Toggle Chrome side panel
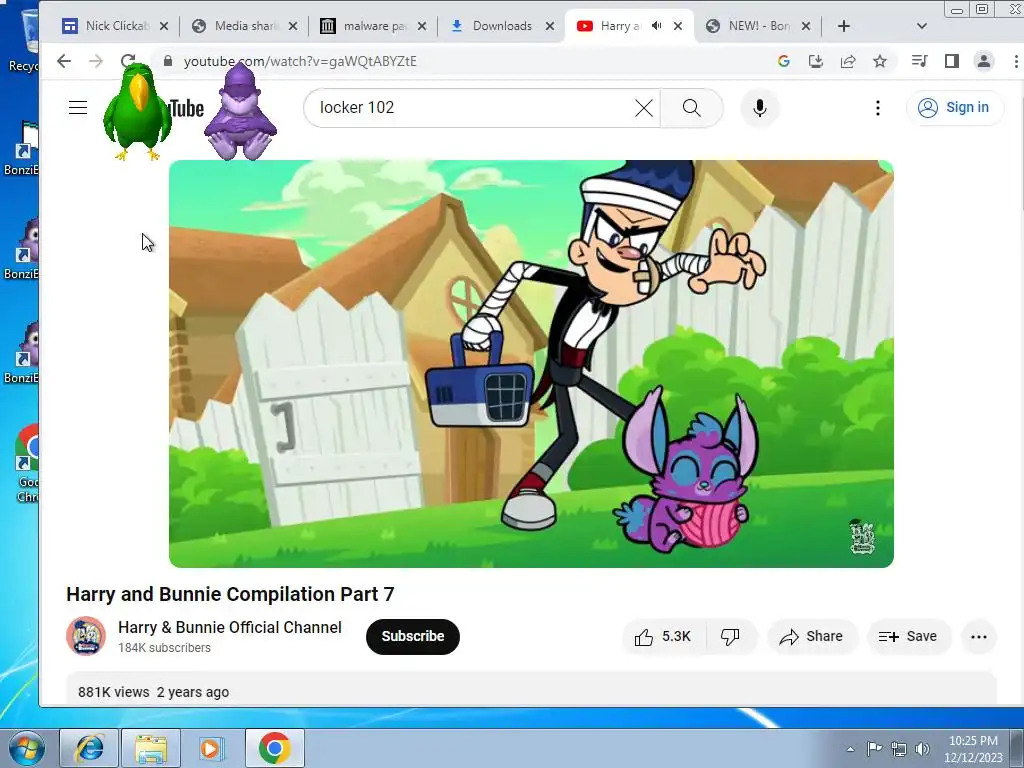 coord(952,61)
